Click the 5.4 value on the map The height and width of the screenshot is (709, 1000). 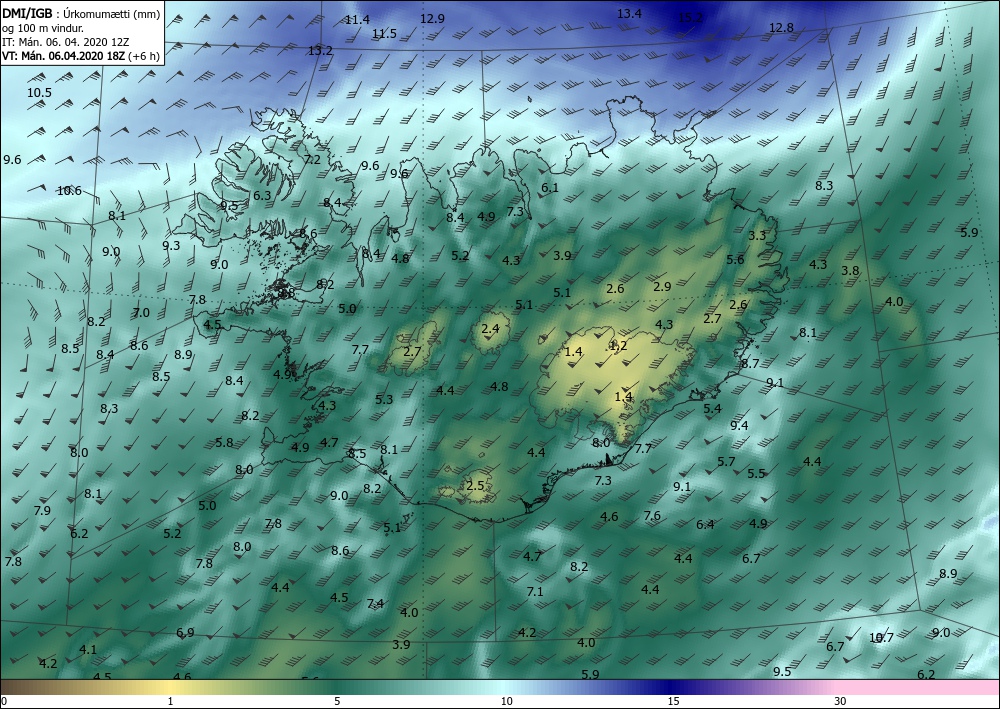point(712,408)
